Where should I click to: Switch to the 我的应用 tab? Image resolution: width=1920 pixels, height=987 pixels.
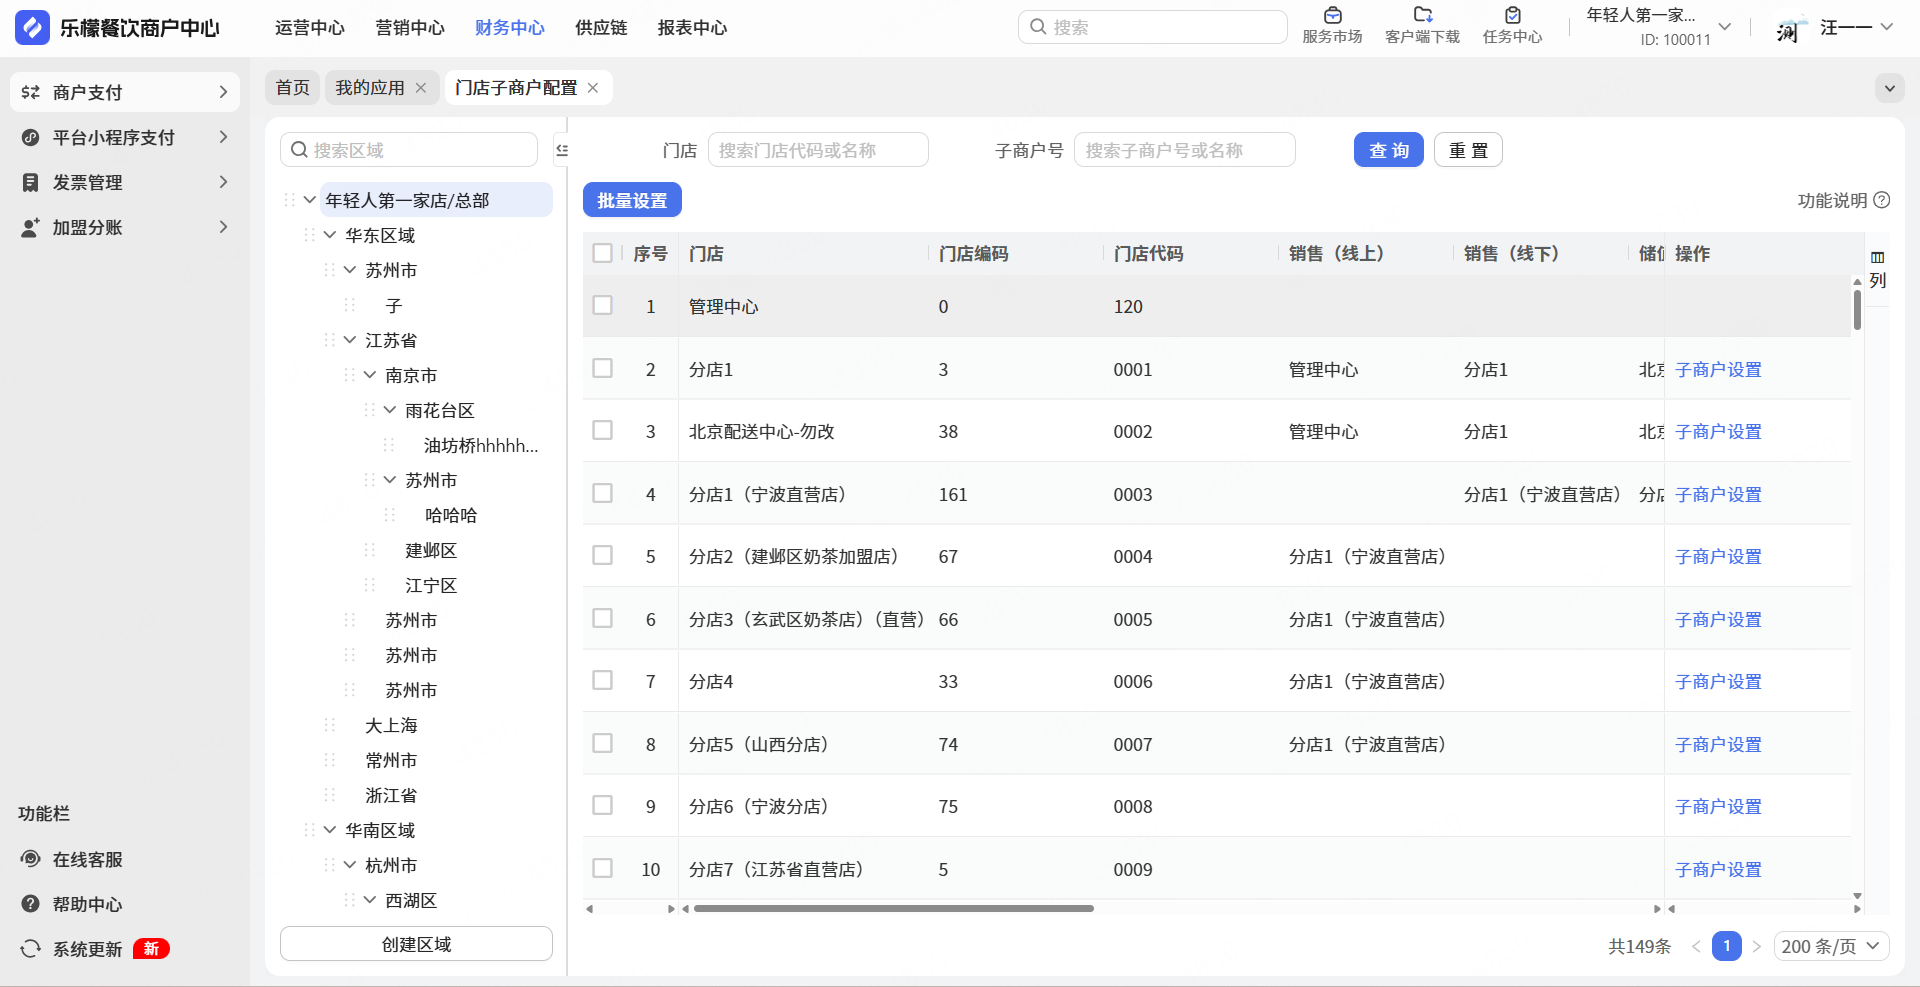click(369, 88)
